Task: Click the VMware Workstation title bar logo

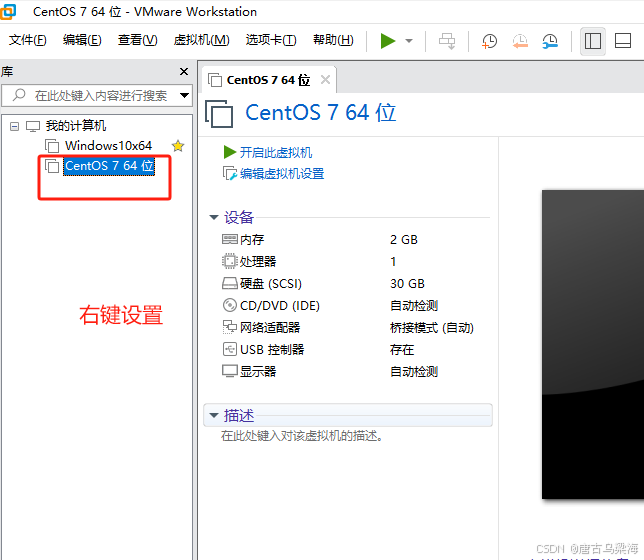Action: click(8, 12)
